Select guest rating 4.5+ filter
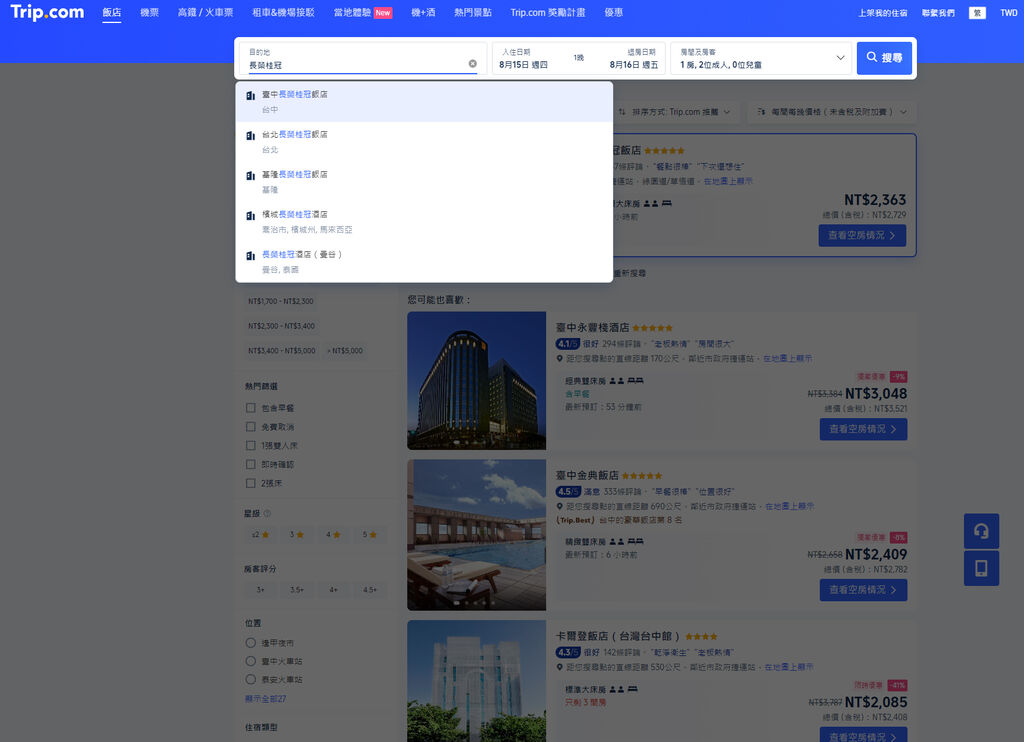Viewport: 1024px width, 742px height. coord(370,590)
